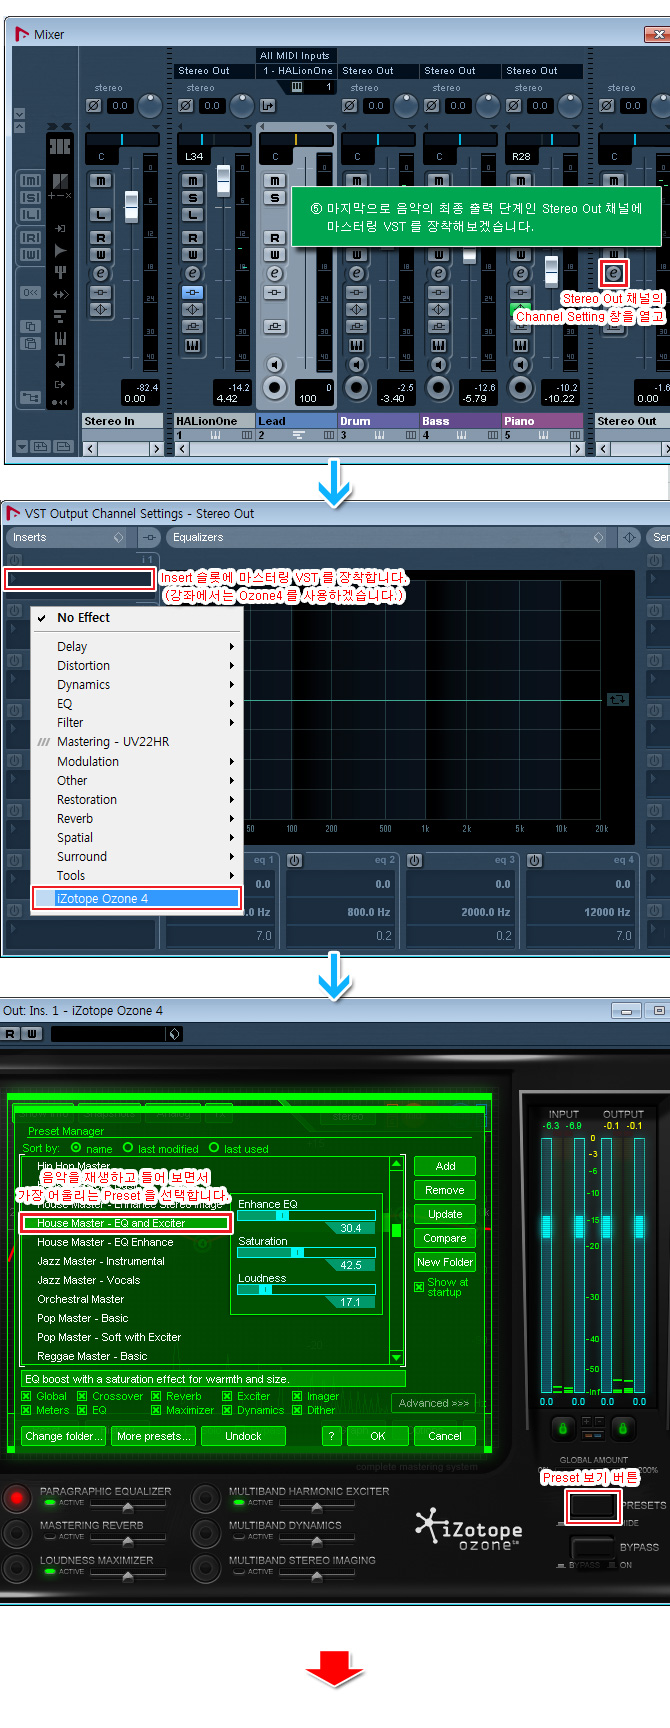
Task: Click Ozone PRESETS button
Action: (592, 1506)
